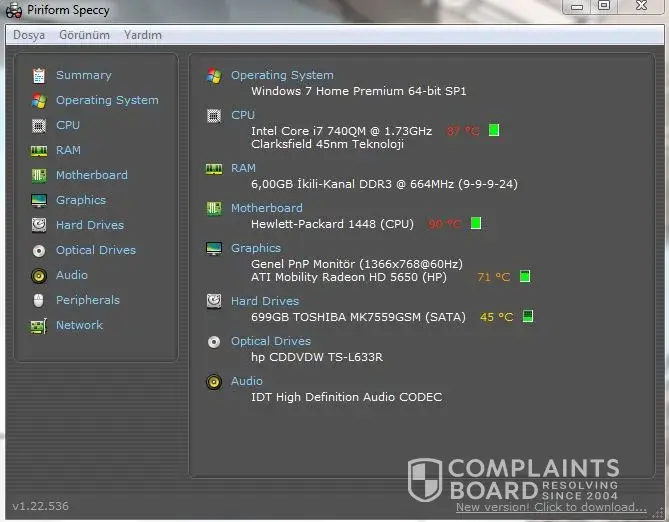Viewport: 669px width, 522px height.
Task: Click the Hard Drives icon in summary panel
Action: [x=214, y=301]
